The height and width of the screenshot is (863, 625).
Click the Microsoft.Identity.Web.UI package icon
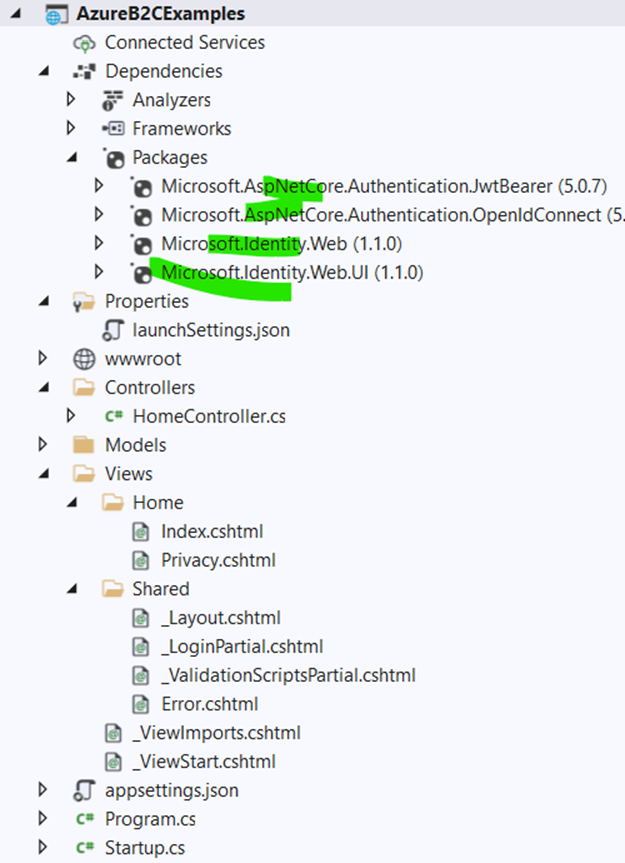tap(142, 273)
